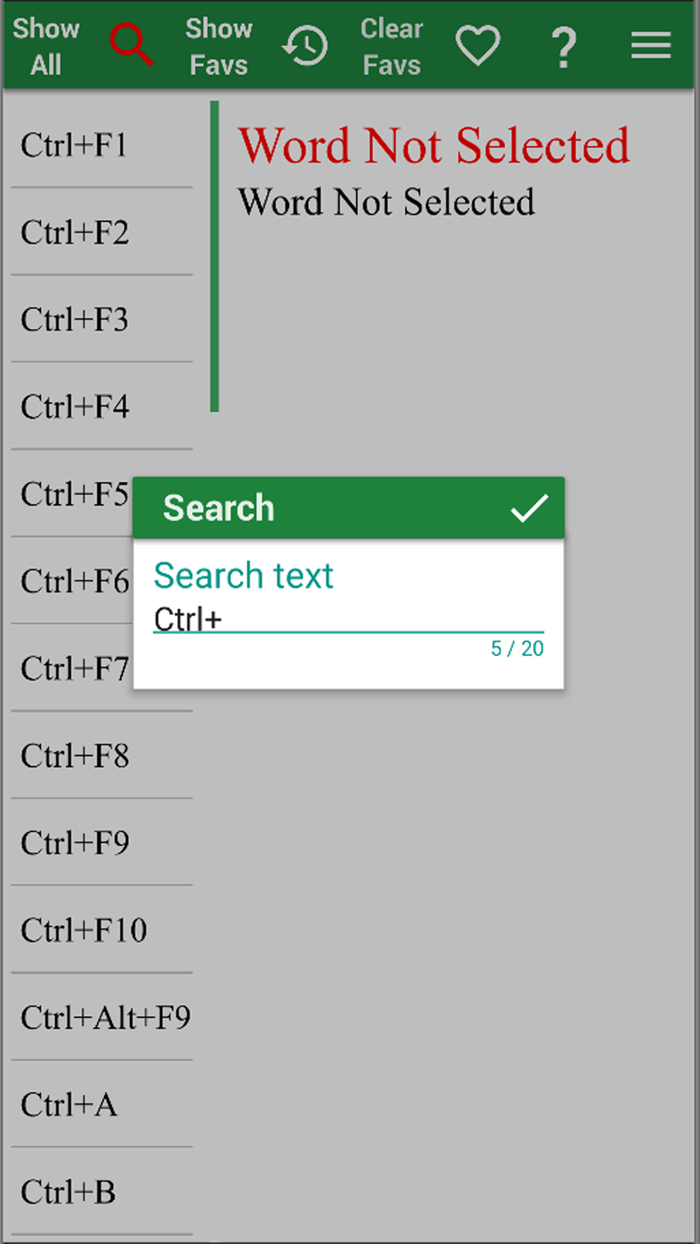This screenshot has width=700, height=1244.
Task: Click Show Favs in the toolbar
Action: (218, 46)
